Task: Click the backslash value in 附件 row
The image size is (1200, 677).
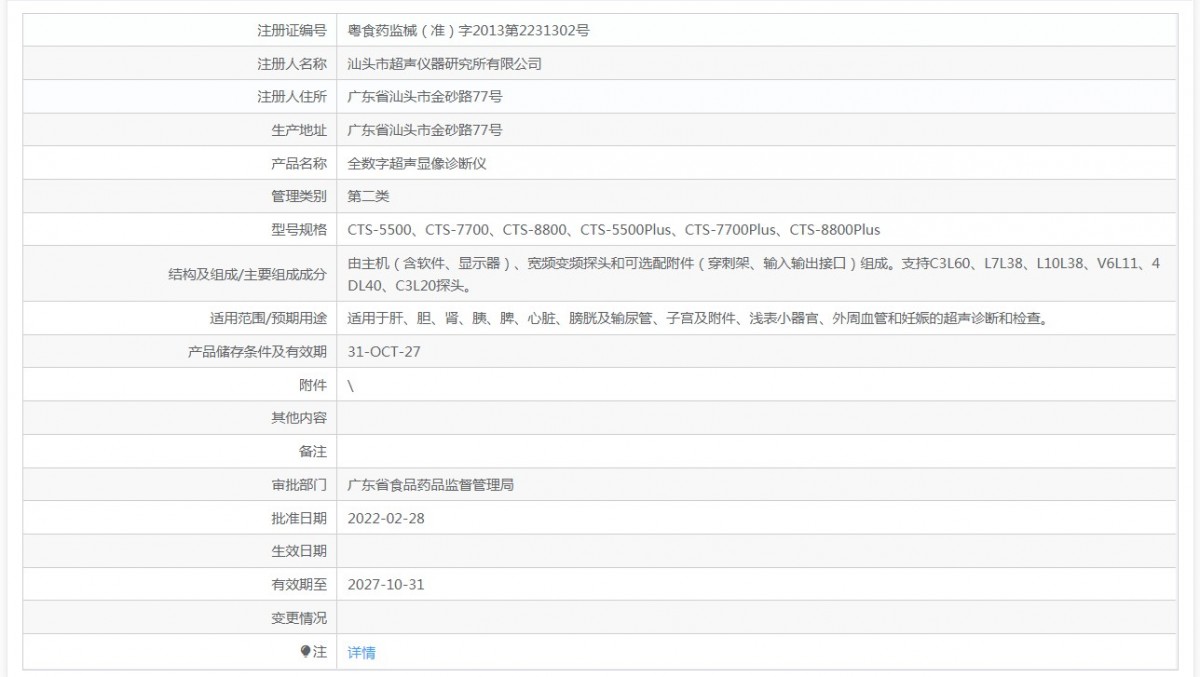Action: click(x=351, y=384)
